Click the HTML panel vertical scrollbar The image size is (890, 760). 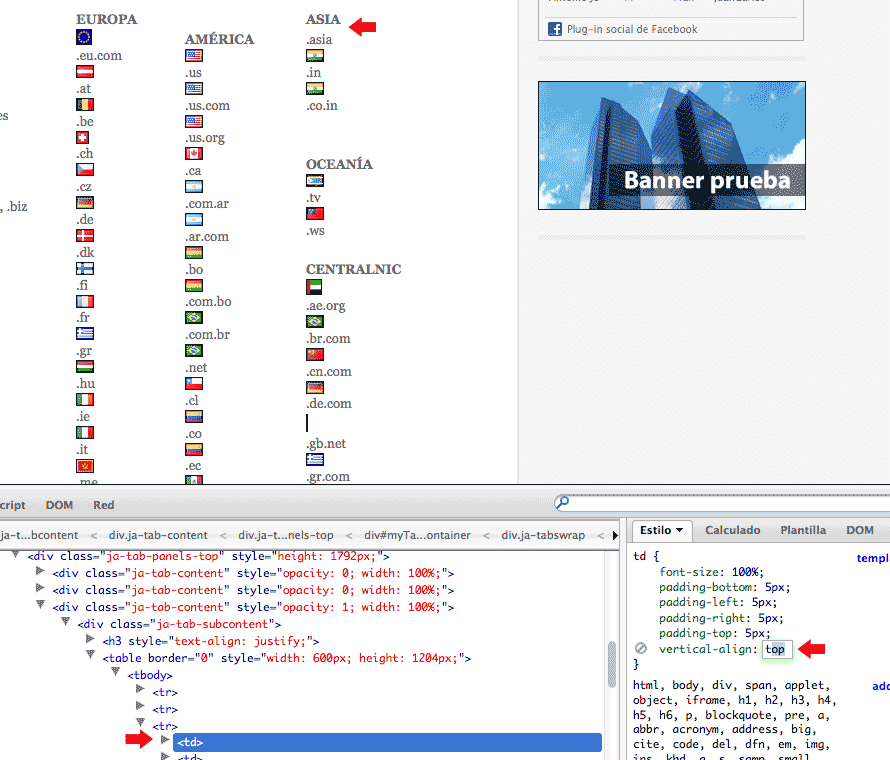point(611,664)
